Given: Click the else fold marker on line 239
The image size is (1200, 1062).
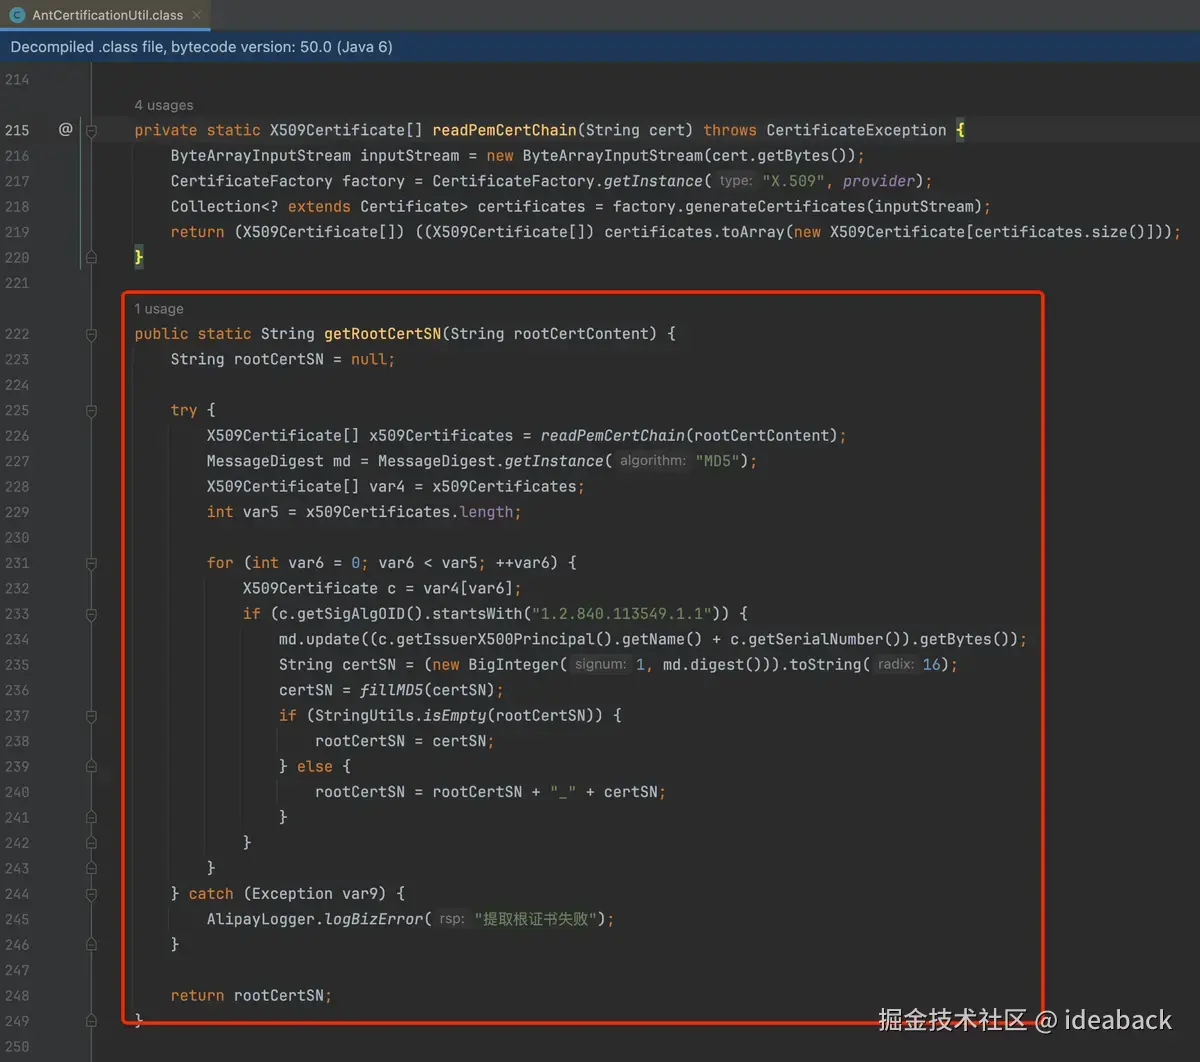Looking at the screenshot, I should [91, 767].
